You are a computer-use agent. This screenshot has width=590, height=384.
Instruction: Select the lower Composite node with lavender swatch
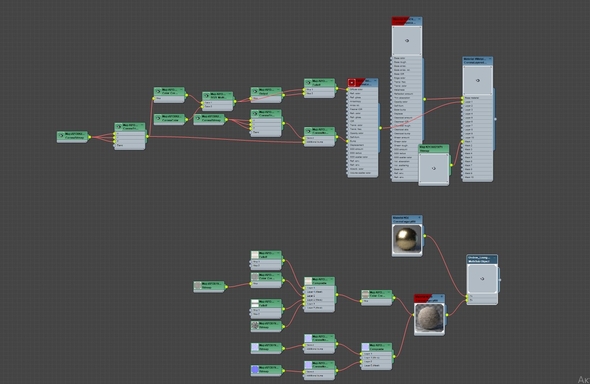(x=376, y=347)
